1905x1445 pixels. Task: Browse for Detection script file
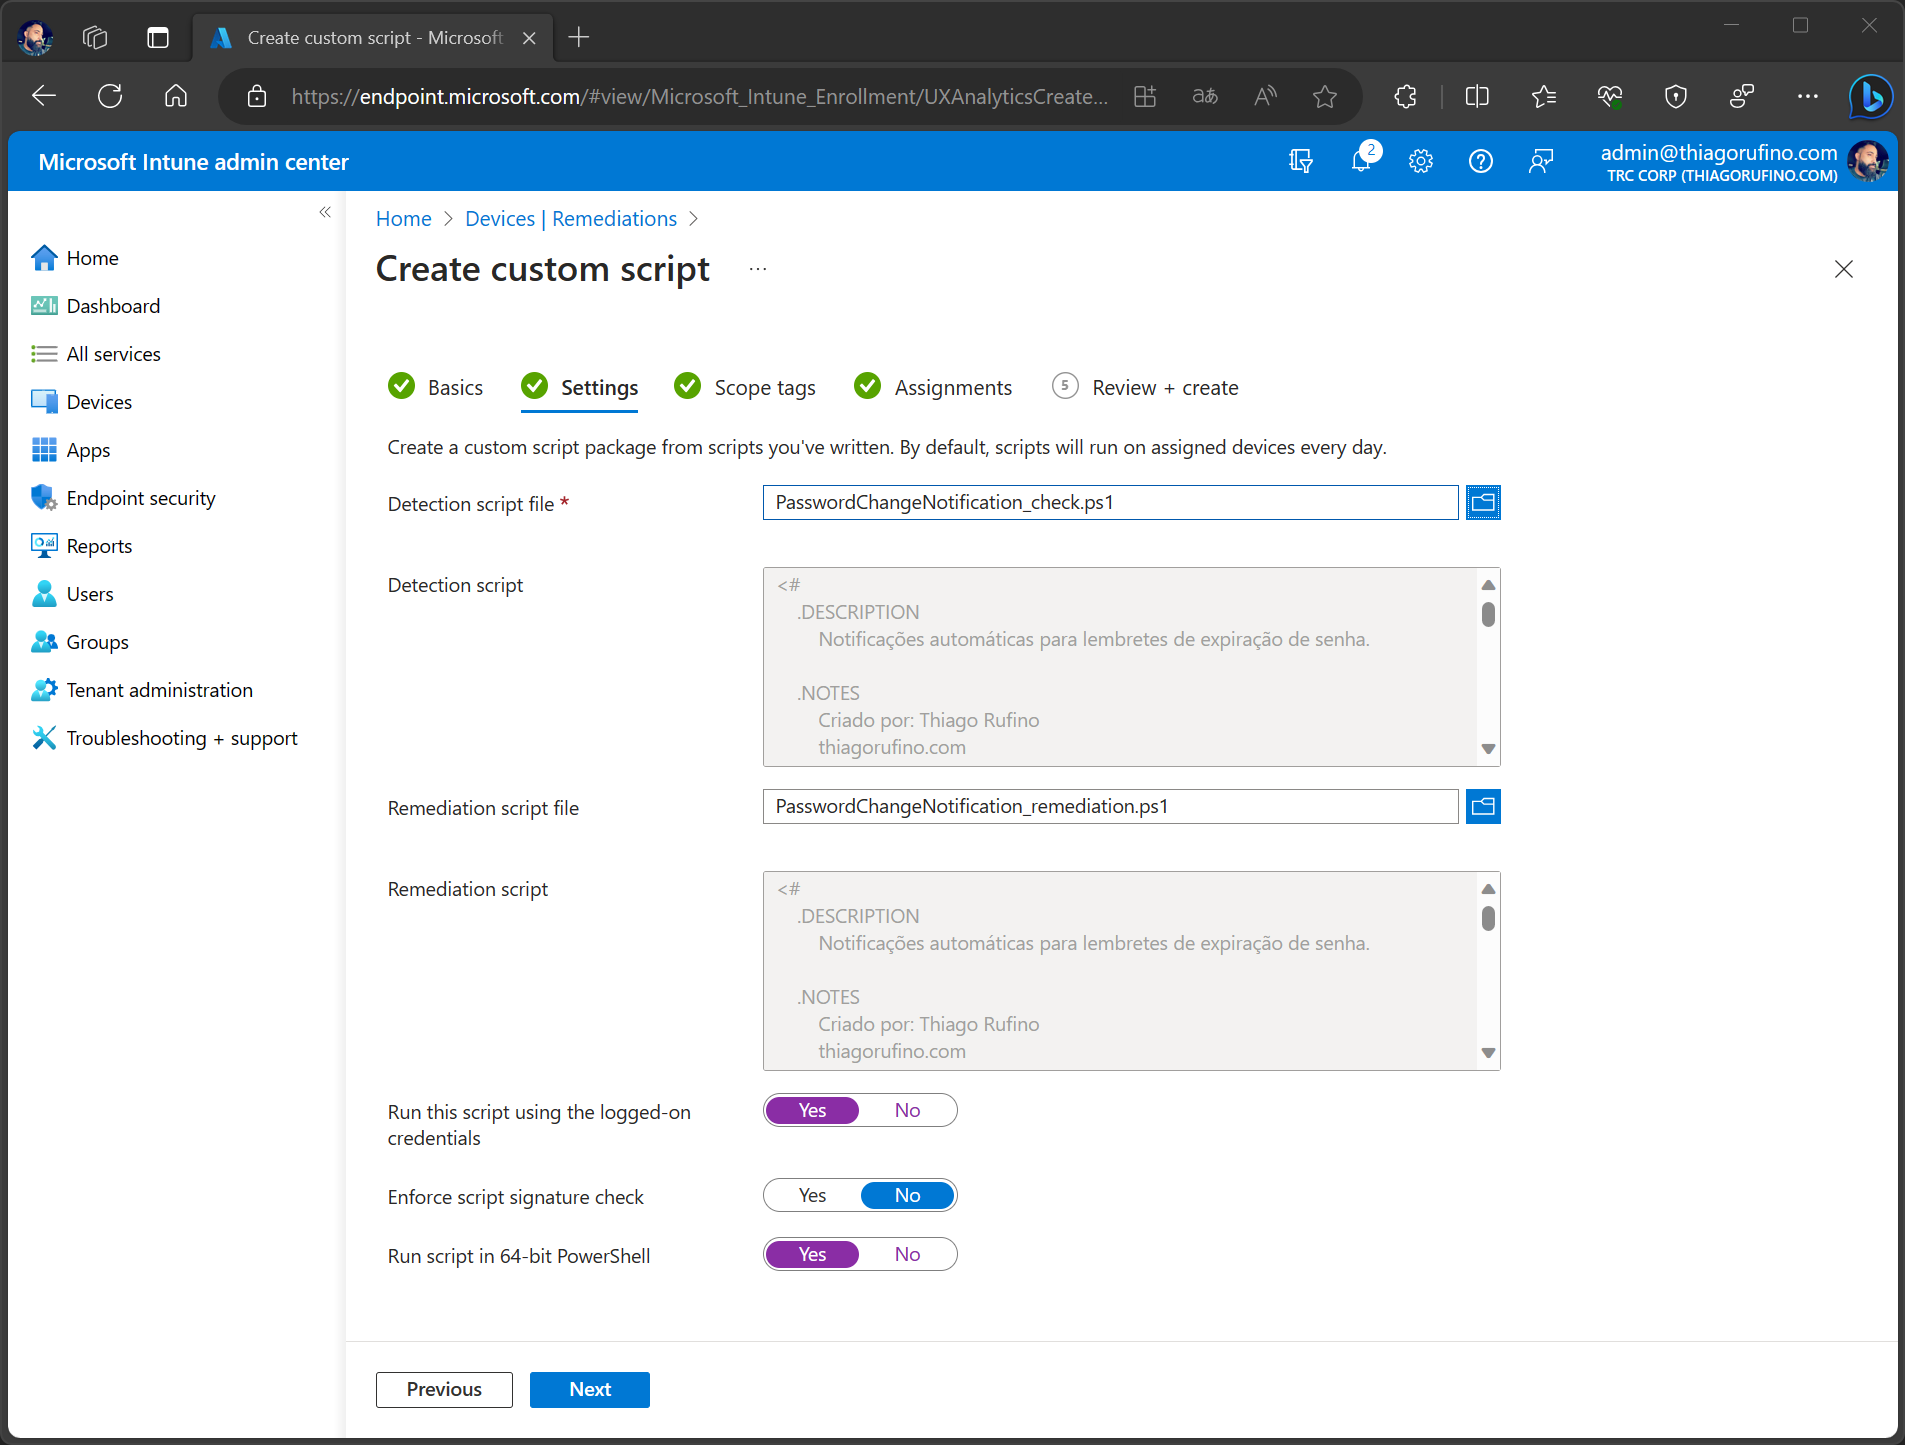click(x=1483, y=503)
